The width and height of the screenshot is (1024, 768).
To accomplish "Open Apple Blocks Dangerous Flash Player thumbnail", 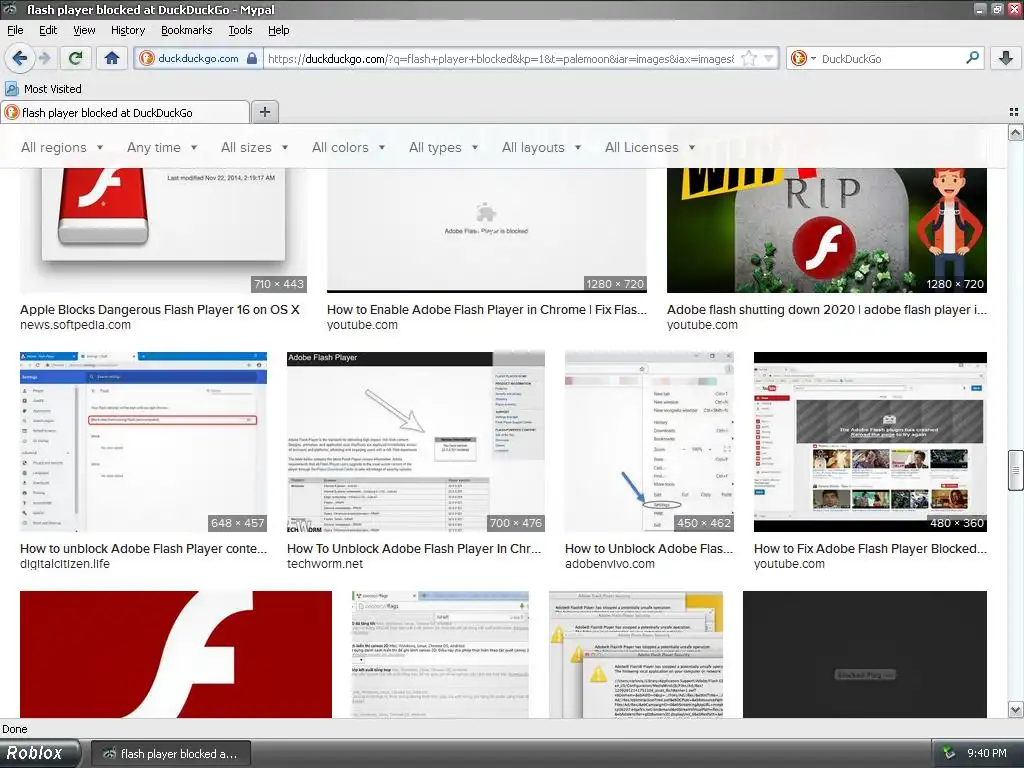I will (x=163, y=231).
